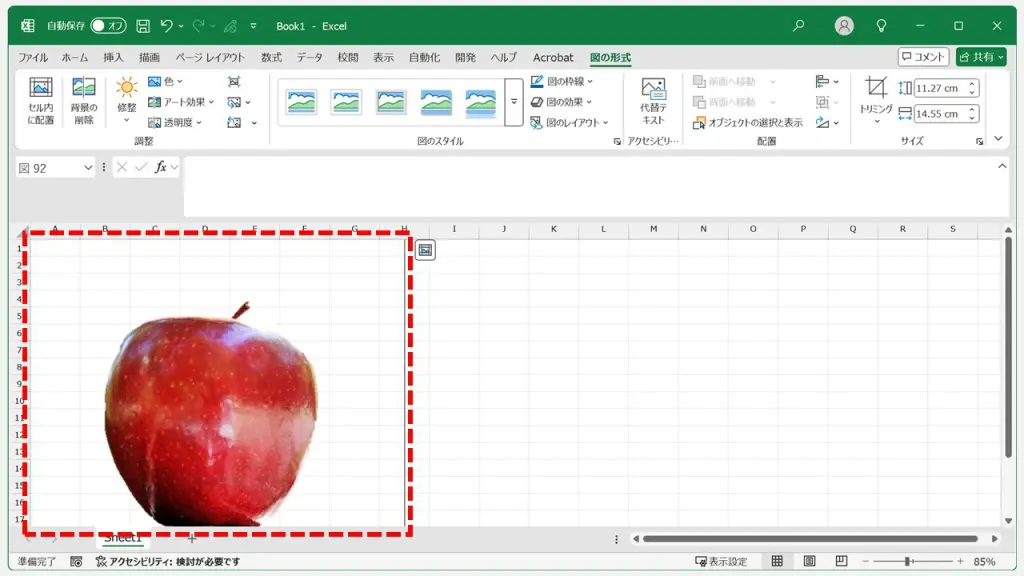The width and height of the screenshot is (1024, 576).
Task: Switch to Page Layout view button
Action: (809, 561)
